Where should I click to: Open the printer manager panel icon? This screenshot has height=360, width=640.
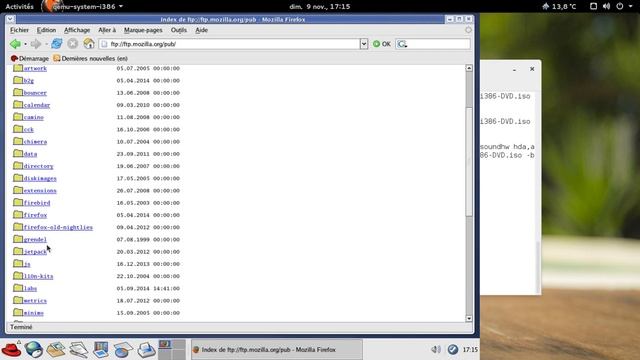(146, 350)
